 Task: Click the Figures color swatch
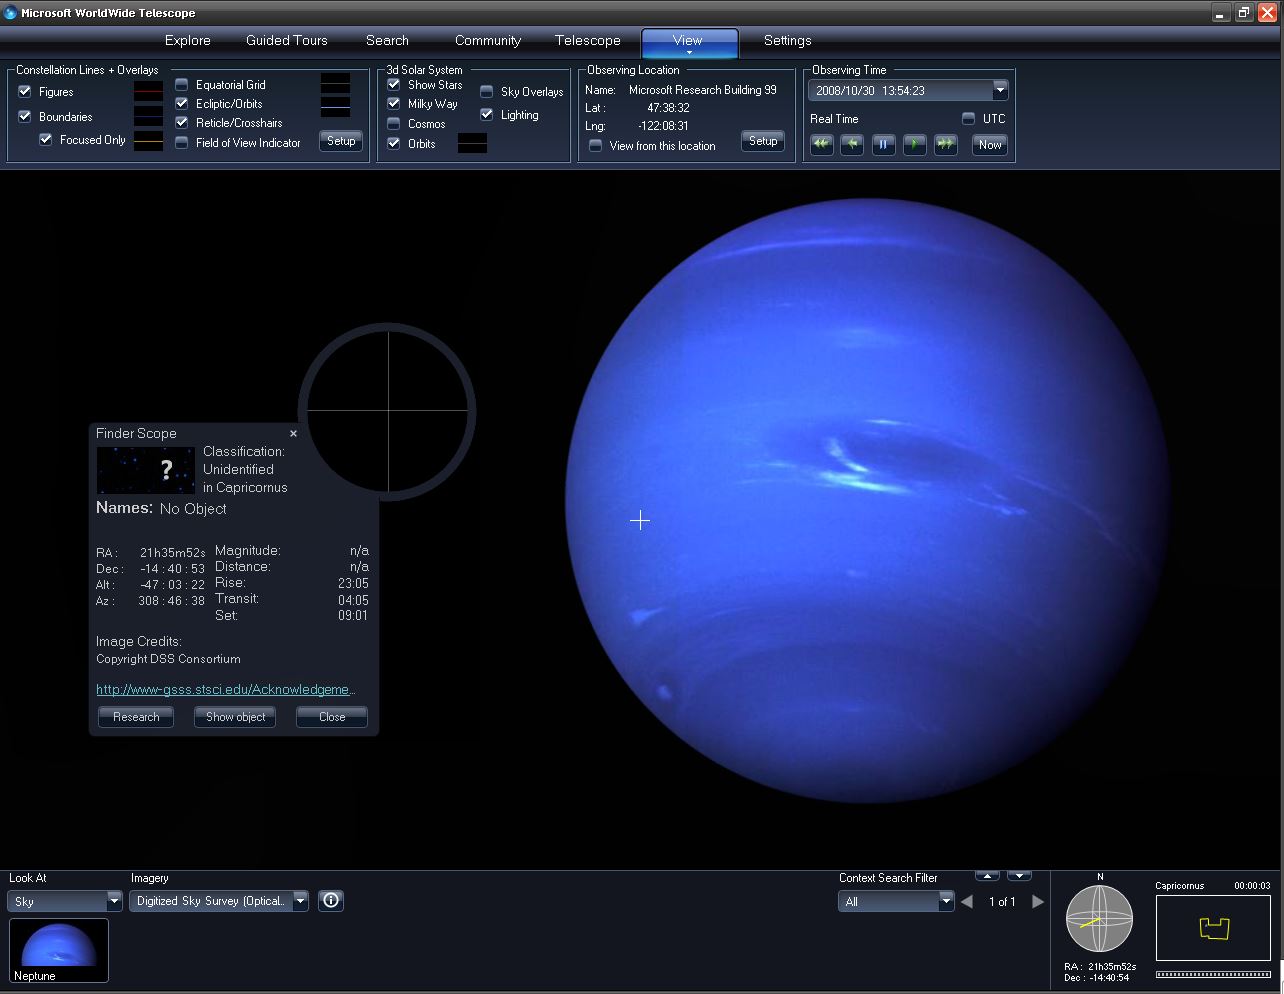pyautogui.click(x=148, y=90)
